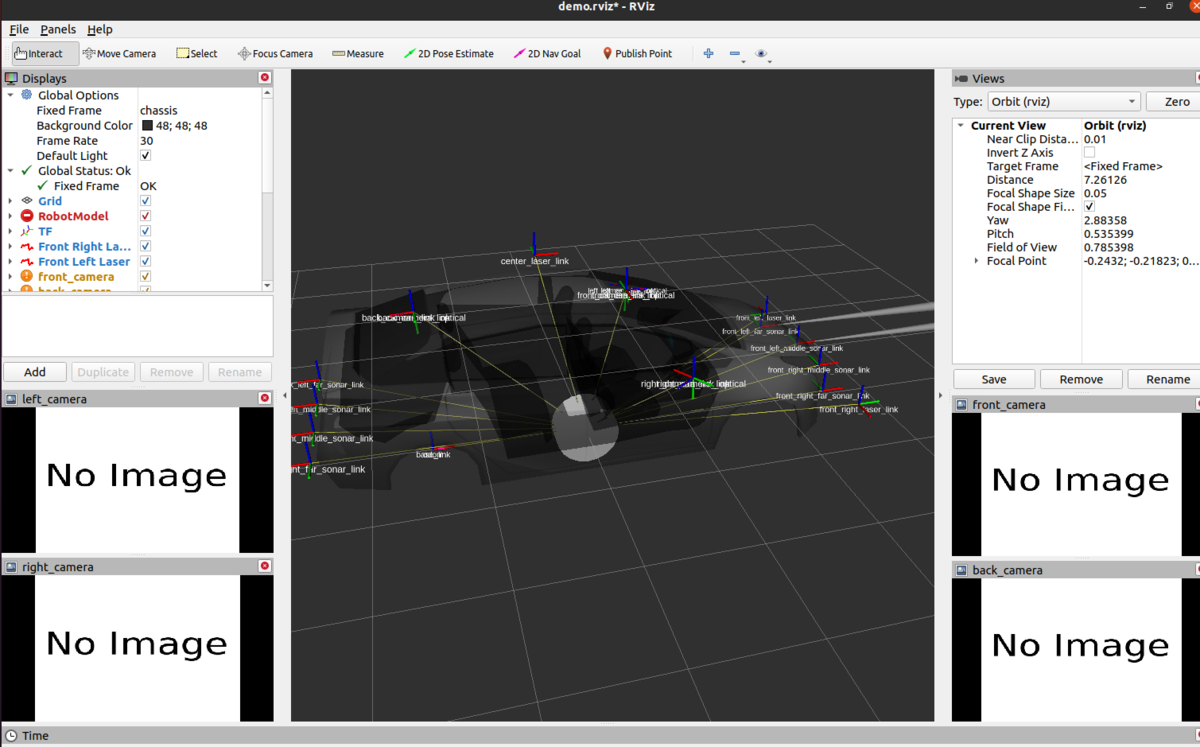Disable the Grid display checkbox

pyautogui.click(x=146, y=201)
